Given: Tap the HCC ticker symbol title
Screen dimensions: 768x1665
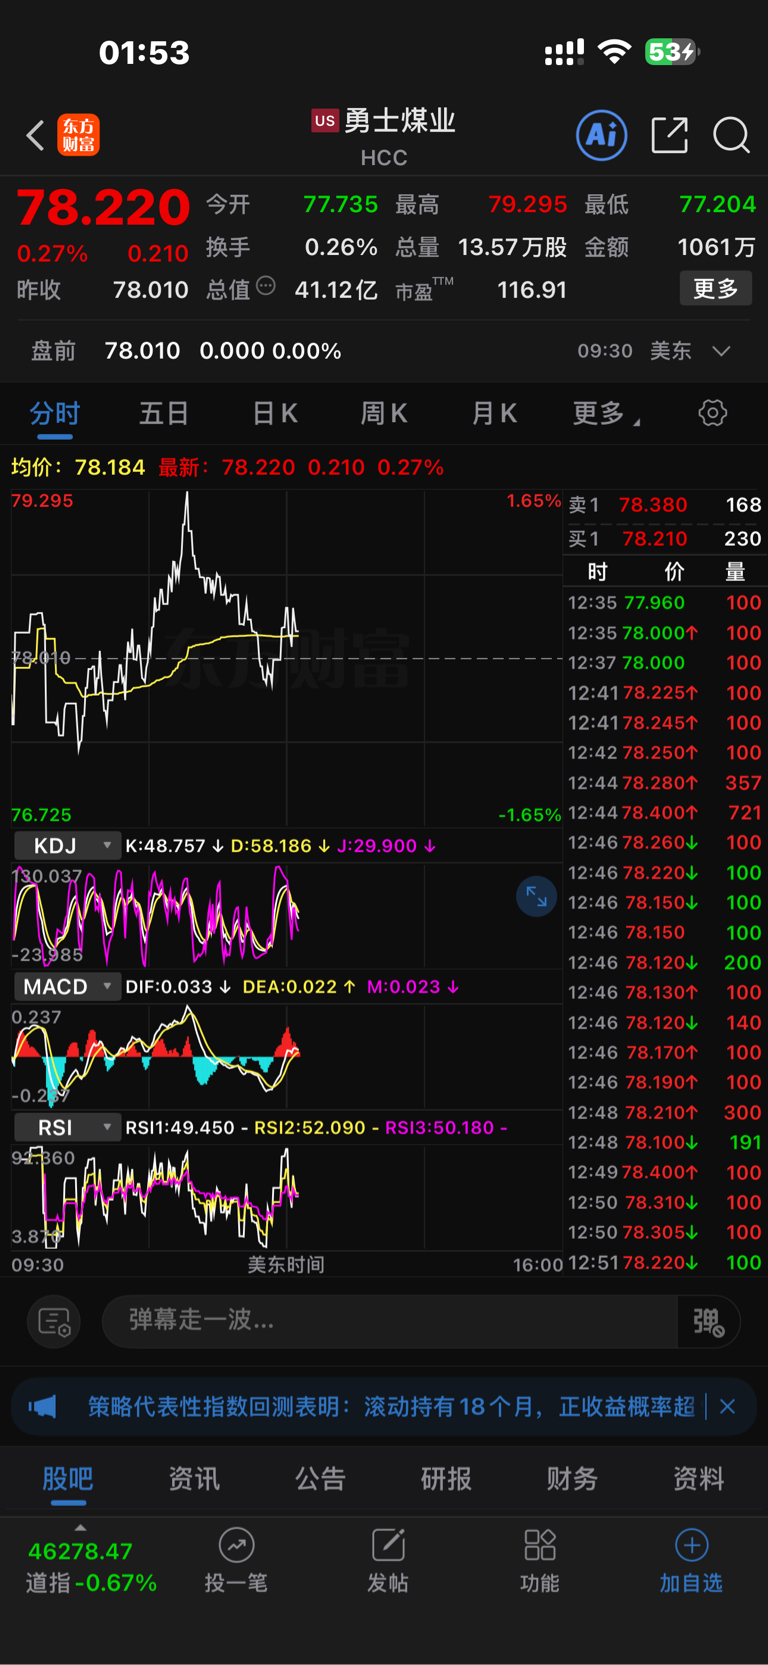Looking at the screenshot, I should pos(384,158).
